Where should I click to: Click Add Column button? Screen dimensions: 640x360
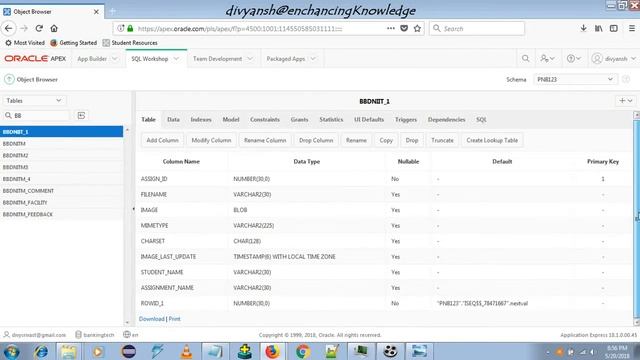(162, 140)
